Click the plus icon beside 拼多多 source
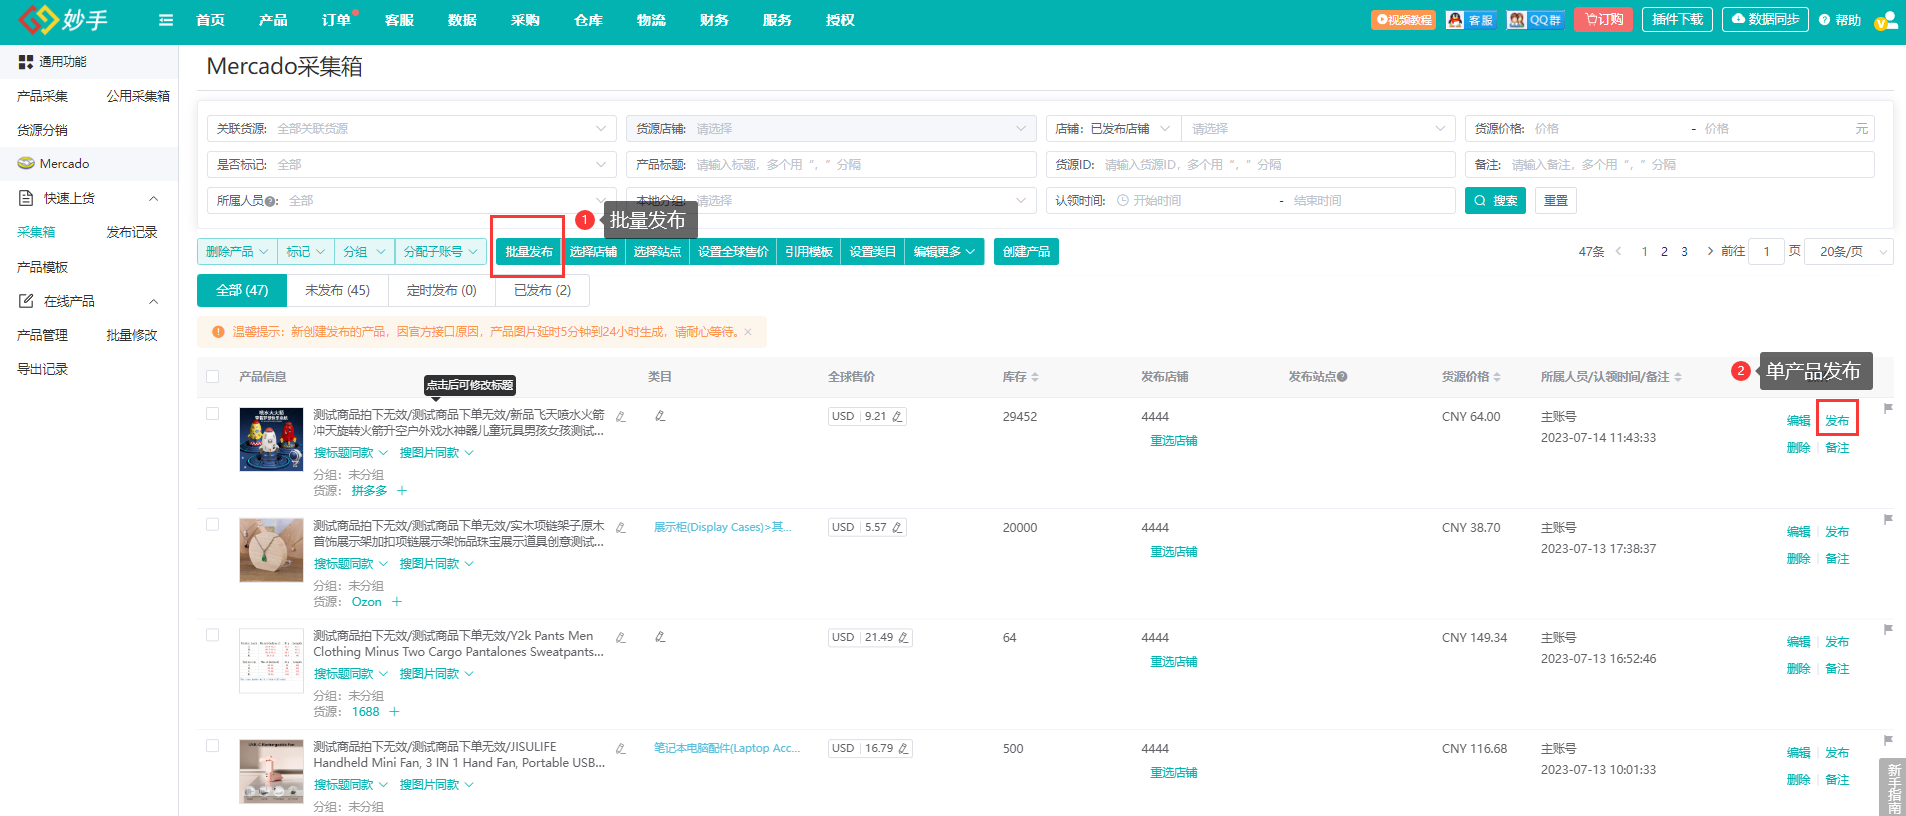The width and height of the screenshot is (1906, 816). point(402,491)
